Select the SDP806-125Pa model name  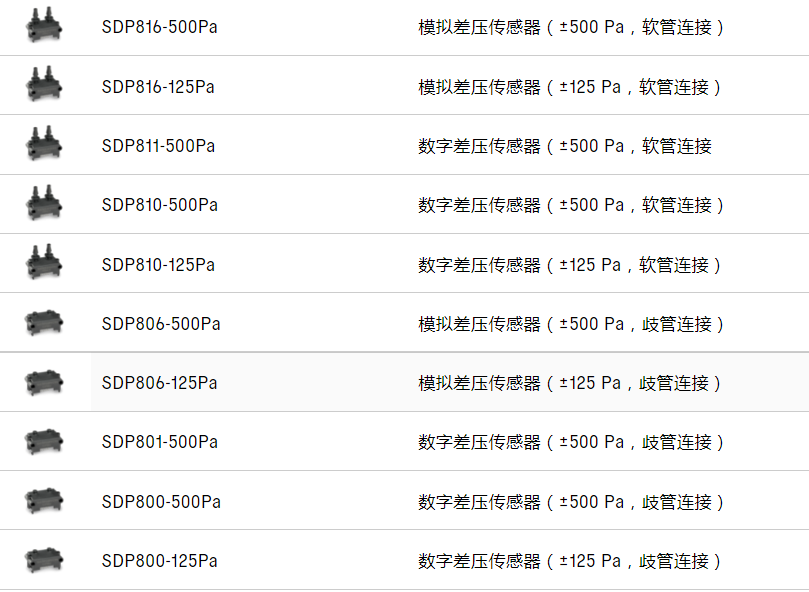point(159,383)
